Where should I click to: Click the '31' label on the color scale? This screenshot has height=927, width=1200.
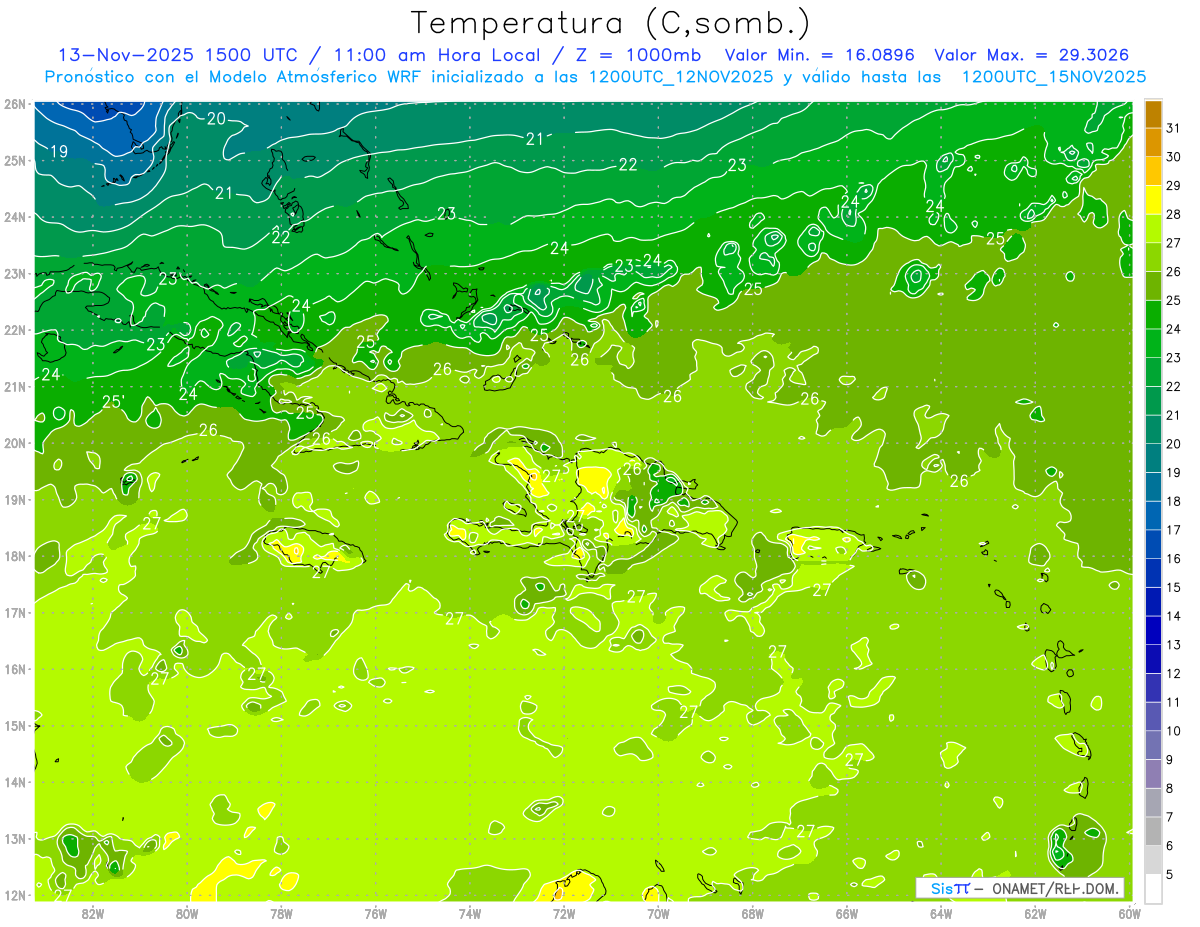click(x=1174, y=128)
